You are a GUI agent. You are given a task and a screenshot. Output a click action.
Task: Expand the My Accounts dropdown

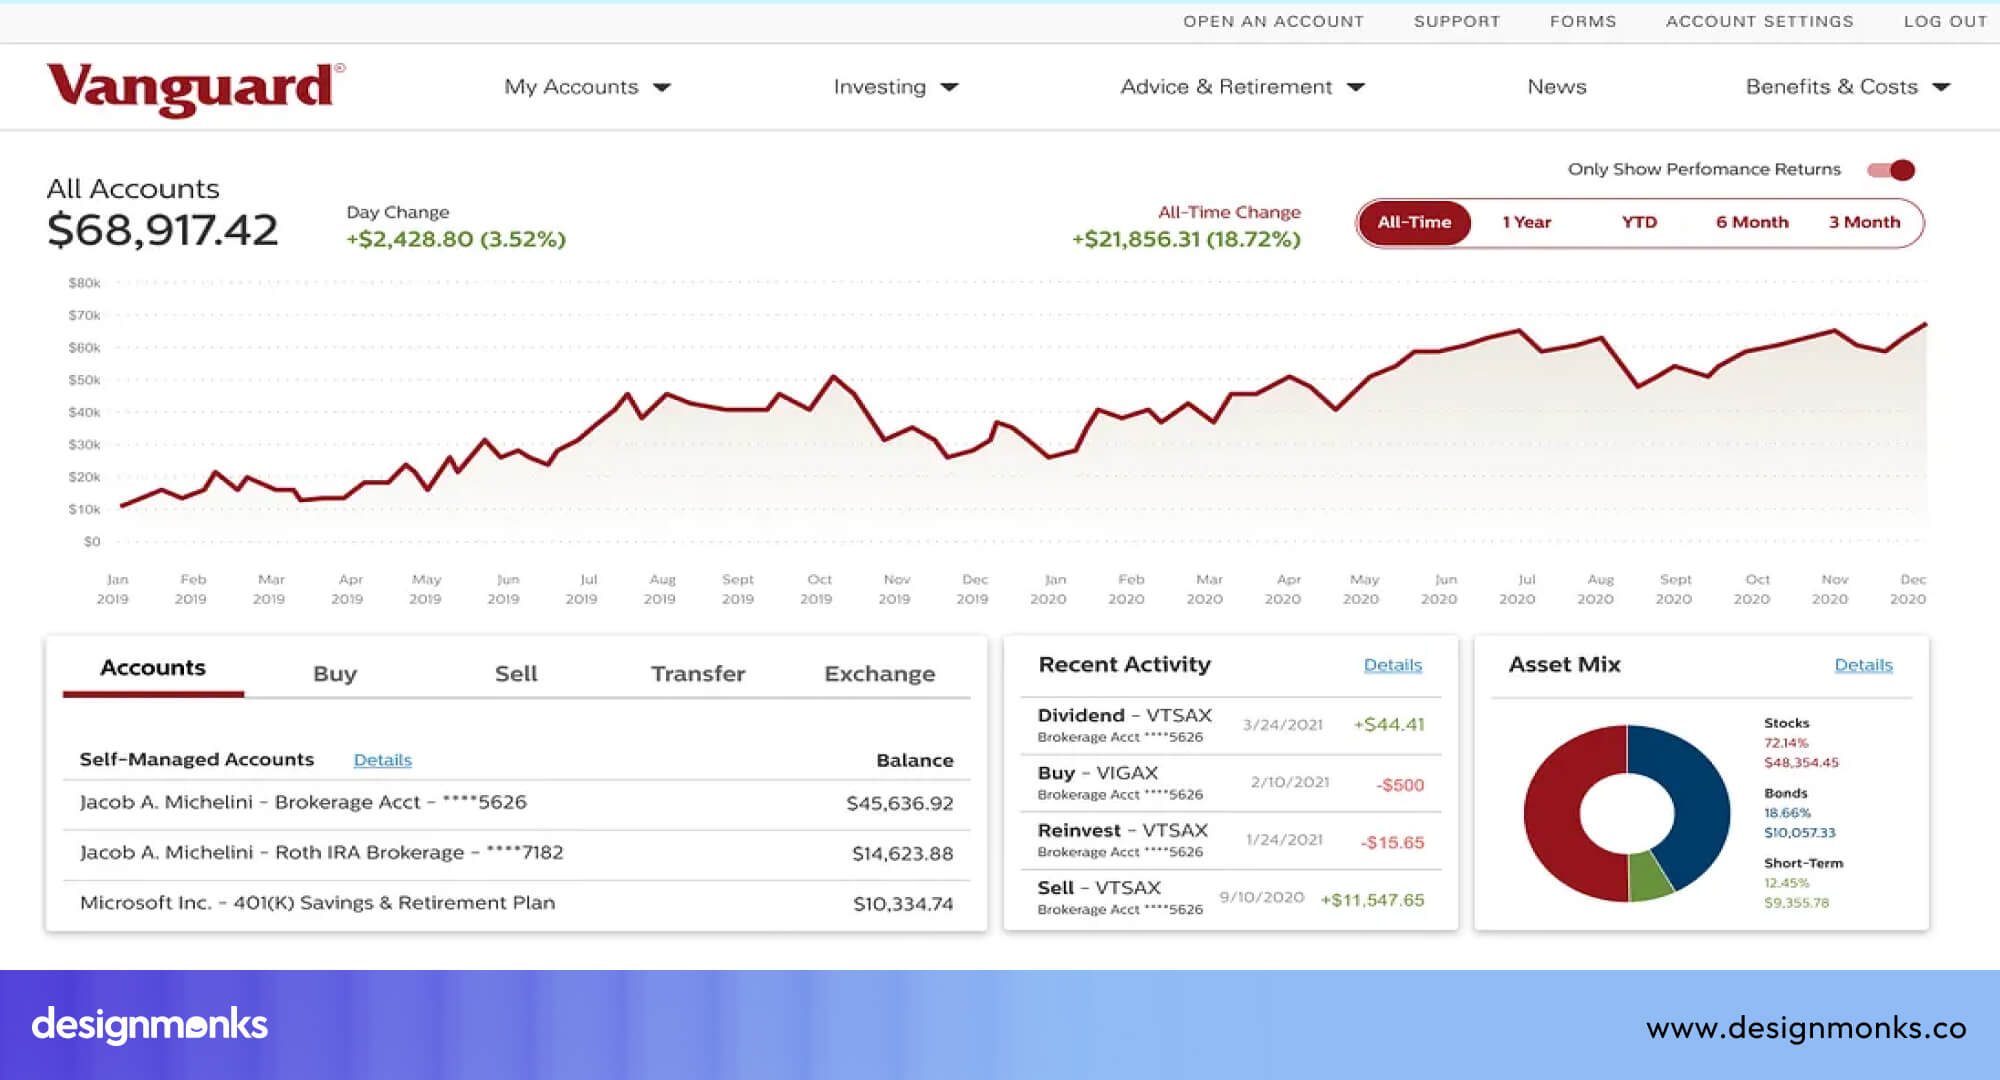587,87
